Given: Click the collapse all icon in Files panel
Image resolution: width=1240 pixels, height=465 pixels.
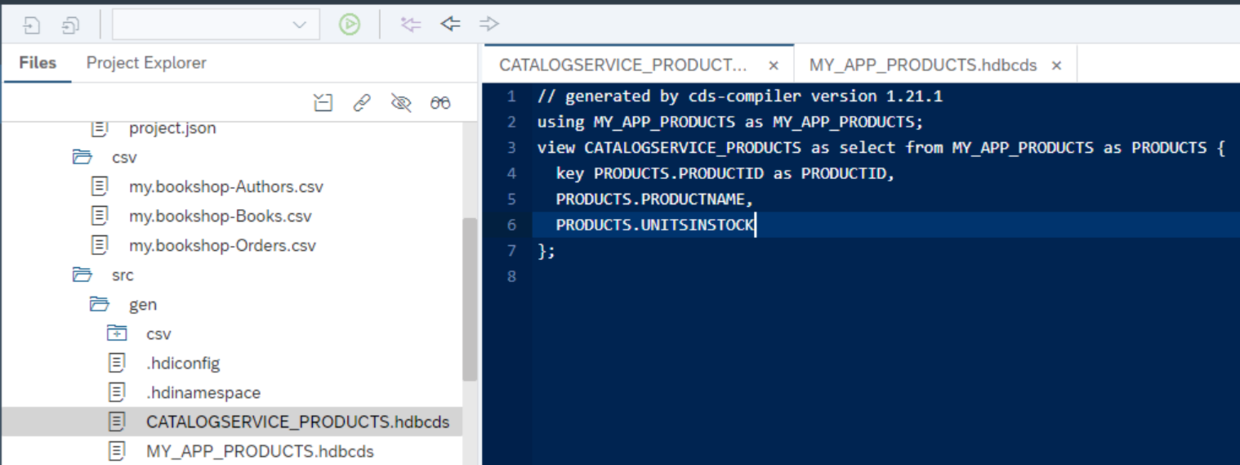Looking at the screenshot, I should coord(322,102).
